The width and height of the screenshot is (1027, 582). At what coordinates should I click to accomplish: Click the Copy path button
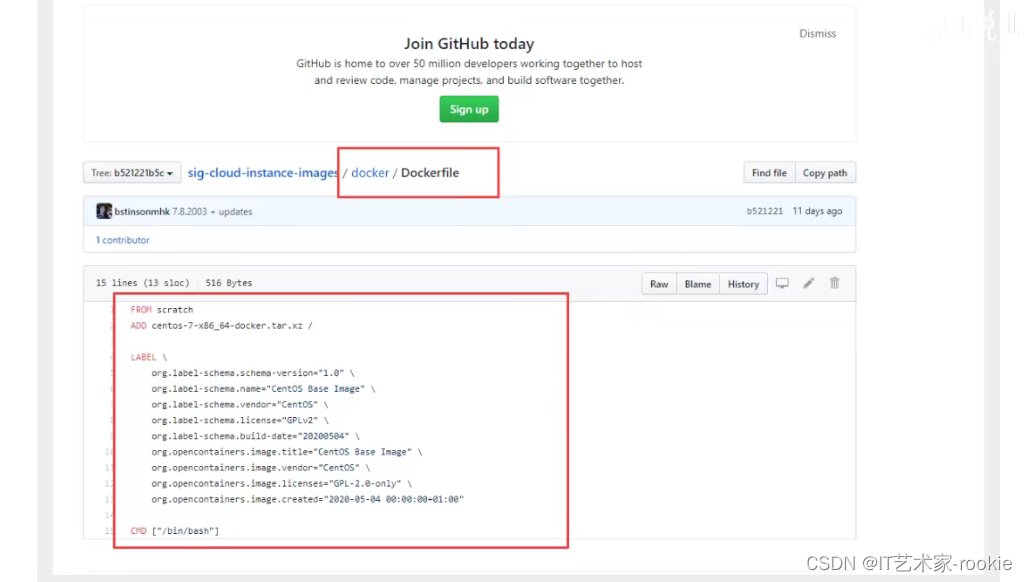click(825, 173)
